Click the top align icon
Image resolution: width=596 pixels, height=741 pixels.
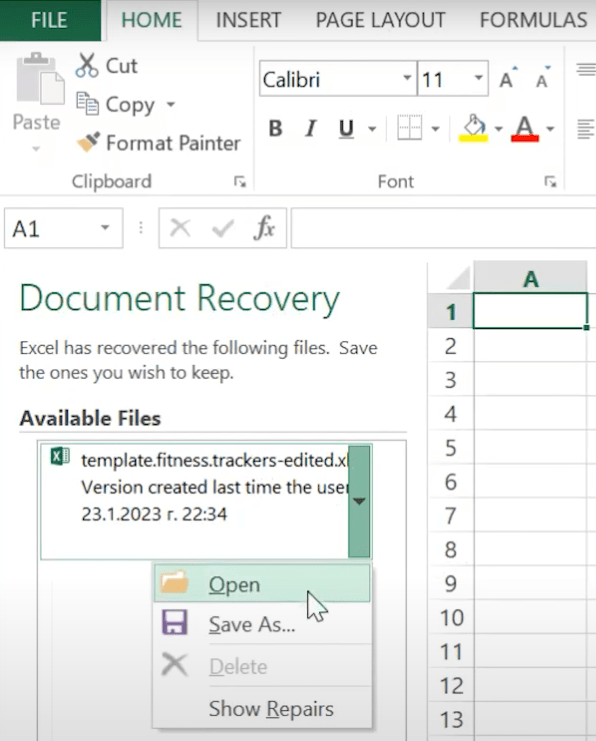click(586, 70)
